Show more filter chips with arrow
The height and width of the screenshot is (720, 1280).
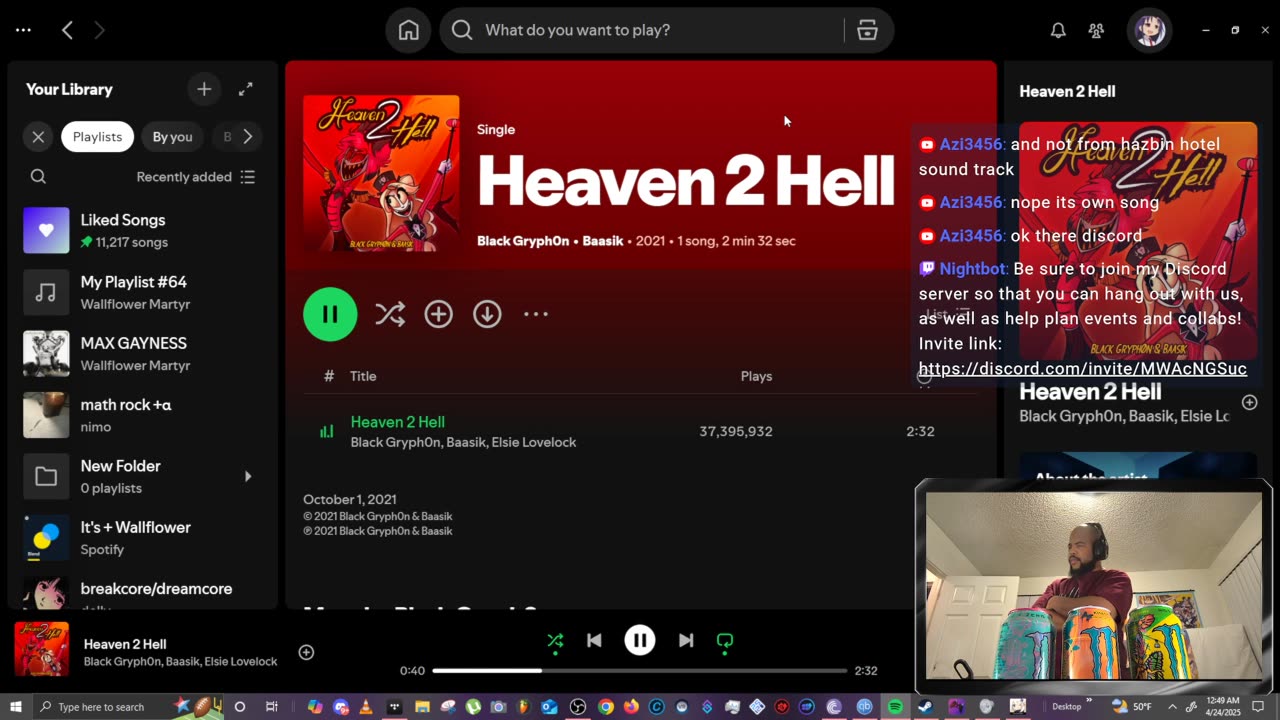247,137
